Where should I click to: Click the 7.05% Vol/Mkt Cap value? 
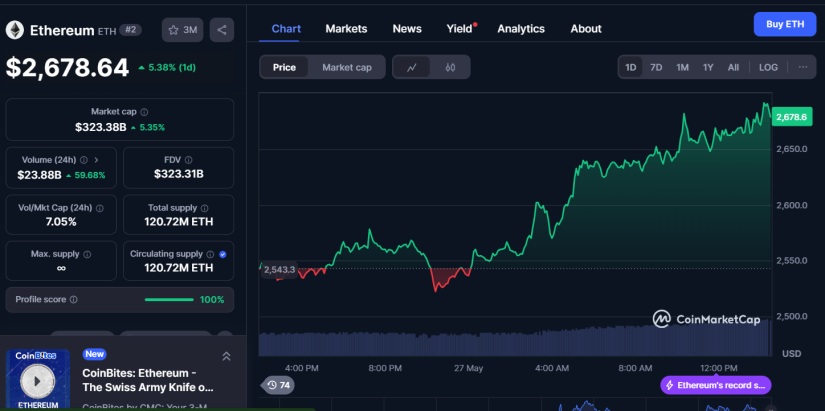tap(61, 222)
